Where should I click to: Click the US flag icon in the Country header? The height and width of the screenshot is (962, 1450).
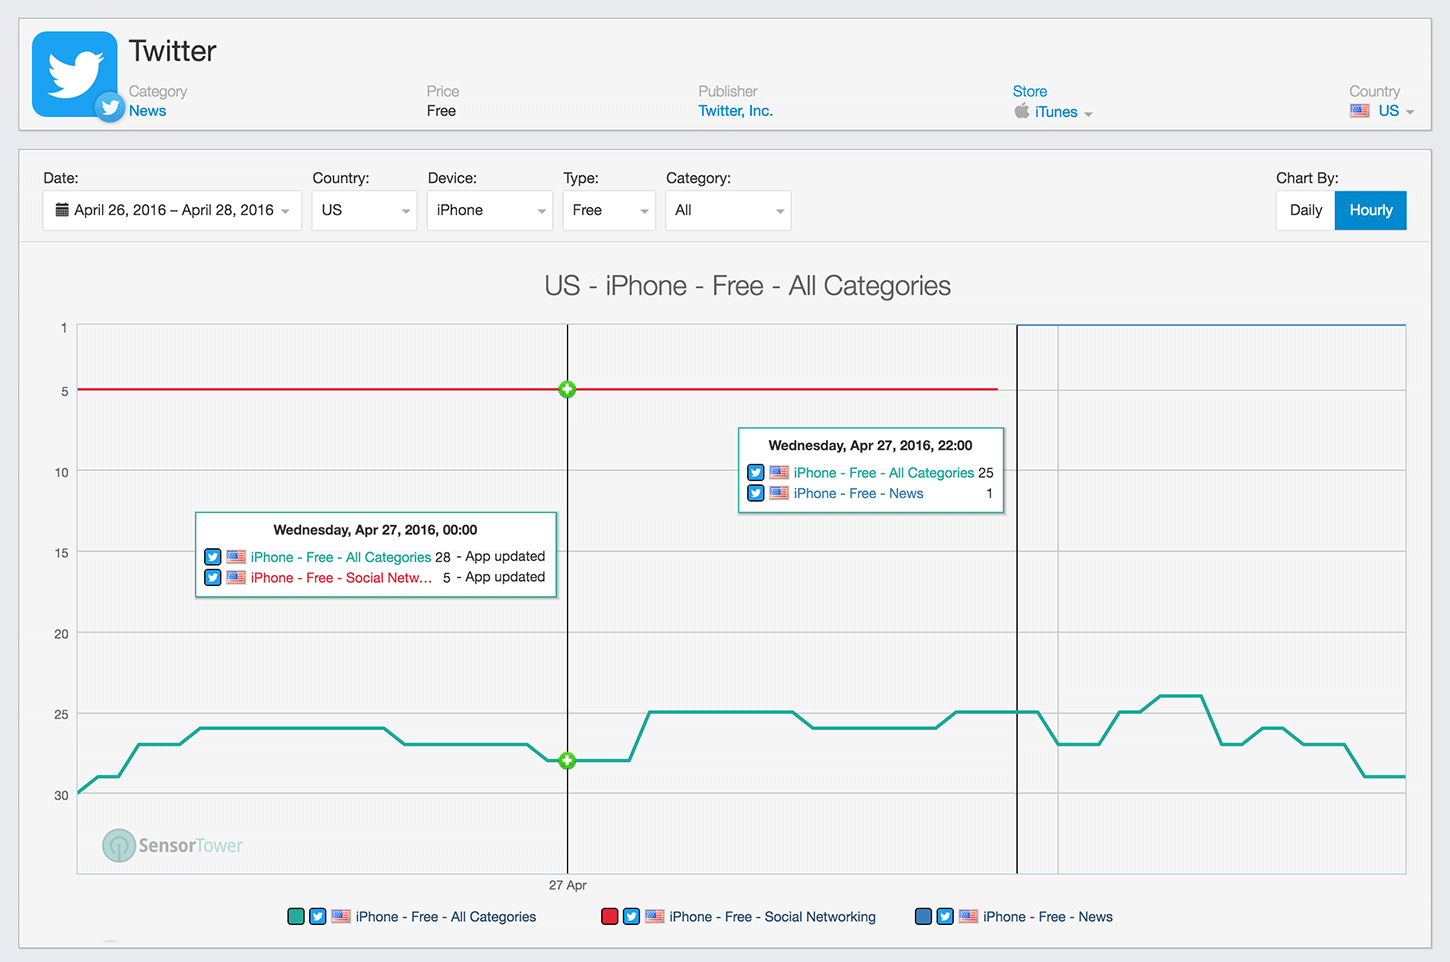(1360, 111)
